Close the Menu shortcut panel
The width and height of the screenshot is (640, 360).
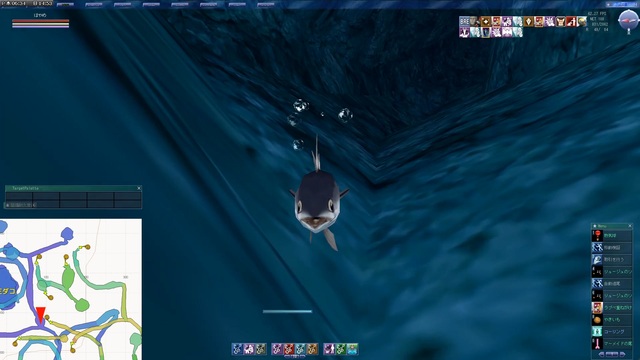click(630, 226)
